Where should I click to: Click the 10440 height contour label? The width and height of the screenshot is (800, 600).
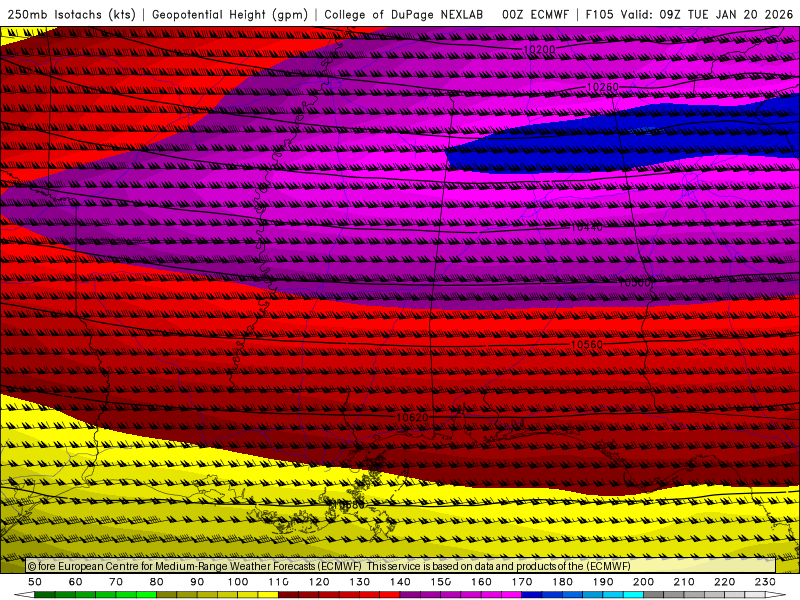[587, 227]
